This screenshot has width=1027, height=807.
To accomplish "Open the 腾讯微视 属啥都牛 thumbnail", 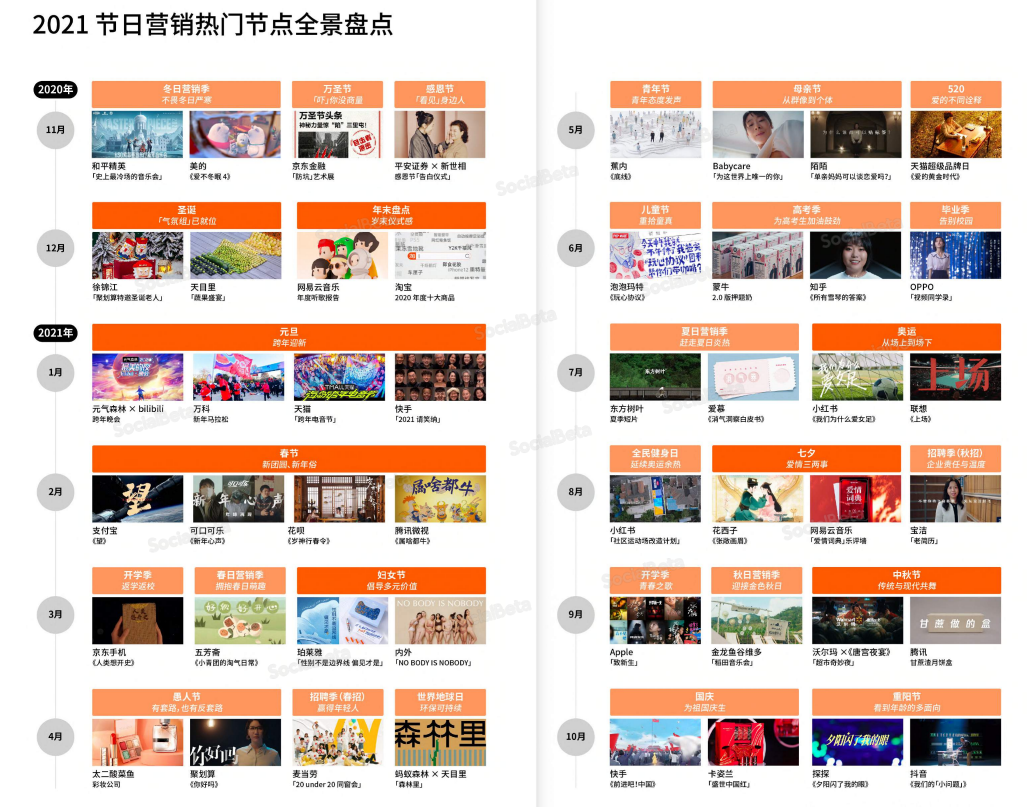I will pyautogui.click(x=440, y=499).
